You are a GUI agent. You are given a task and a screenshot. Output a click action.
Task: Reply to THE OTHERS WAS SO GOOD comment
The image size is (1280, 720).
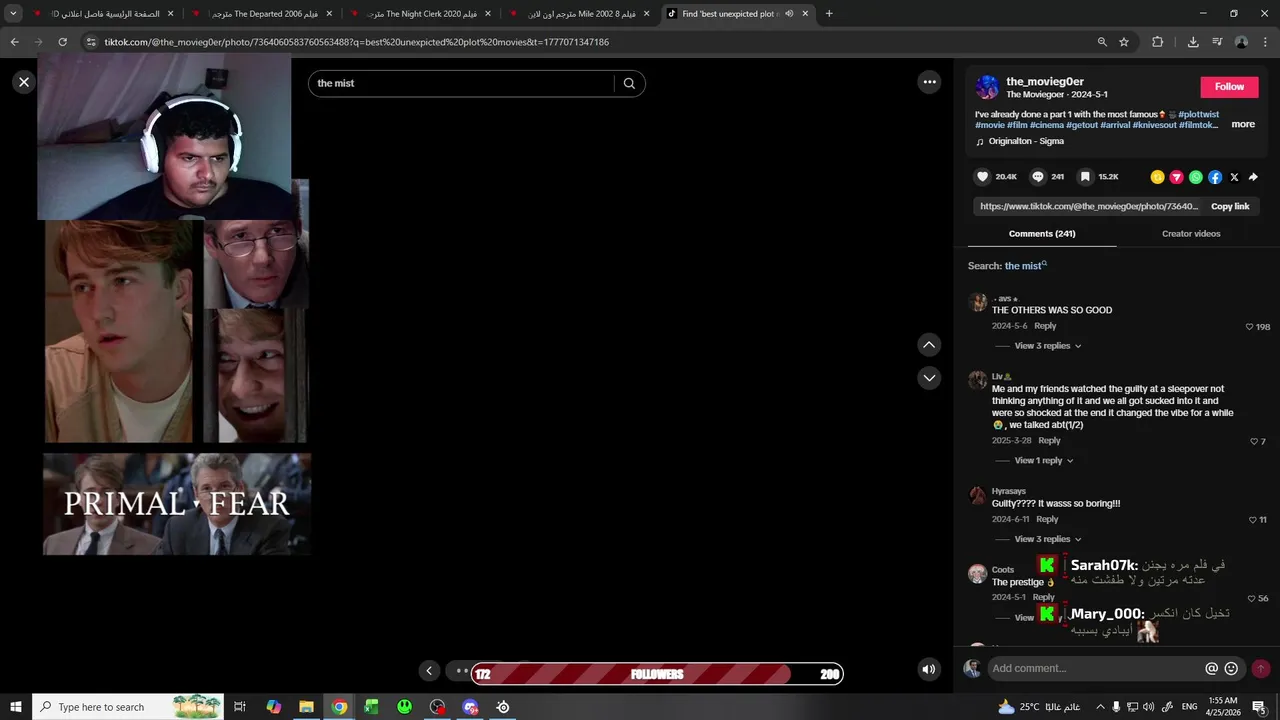point(1045,326)
